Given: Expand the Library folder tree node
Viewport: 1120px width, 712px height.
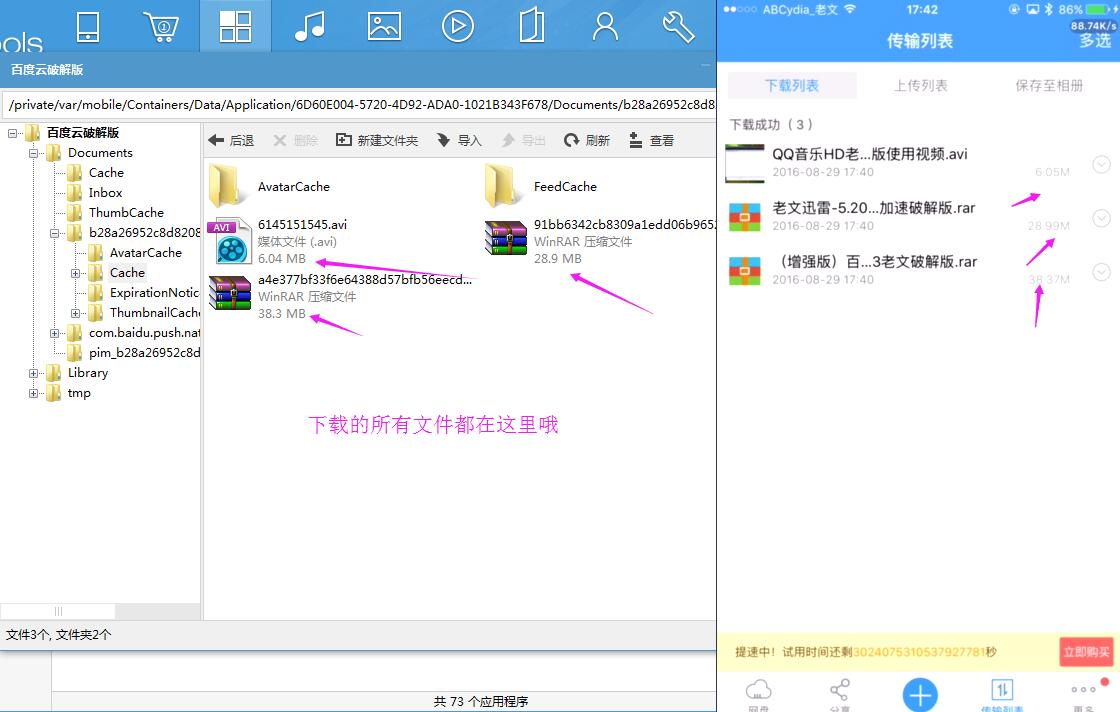Looking at the screenshot, I should click(34, 373).
